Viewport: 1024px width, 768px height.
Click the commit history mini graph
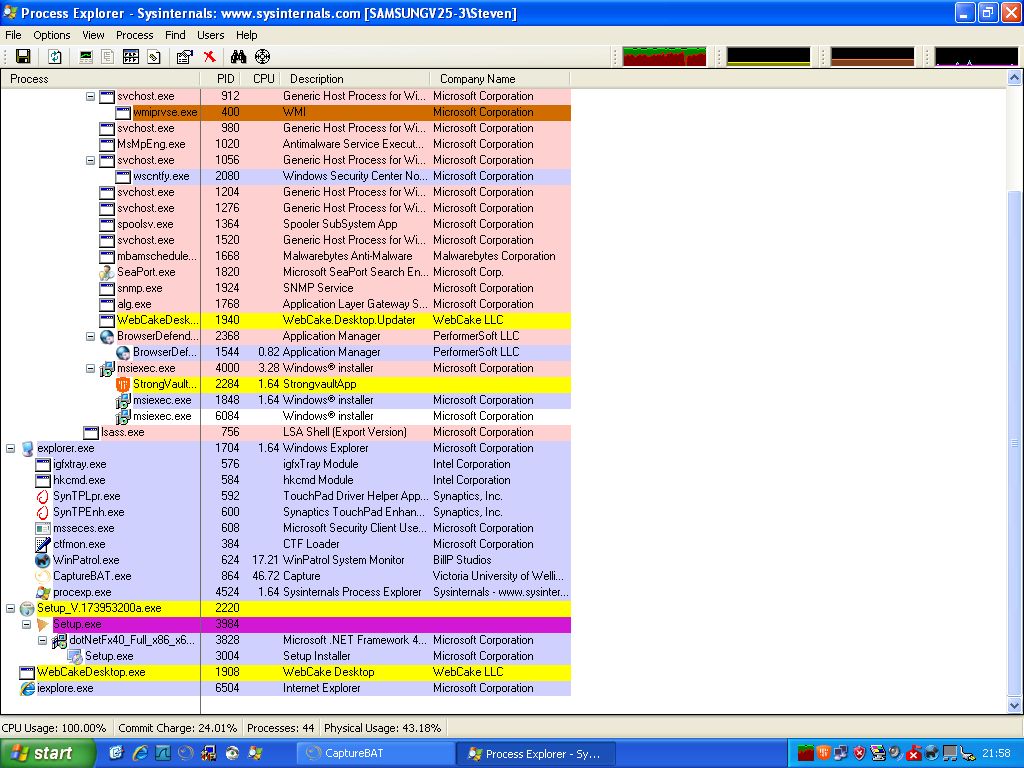pos(768,56)
